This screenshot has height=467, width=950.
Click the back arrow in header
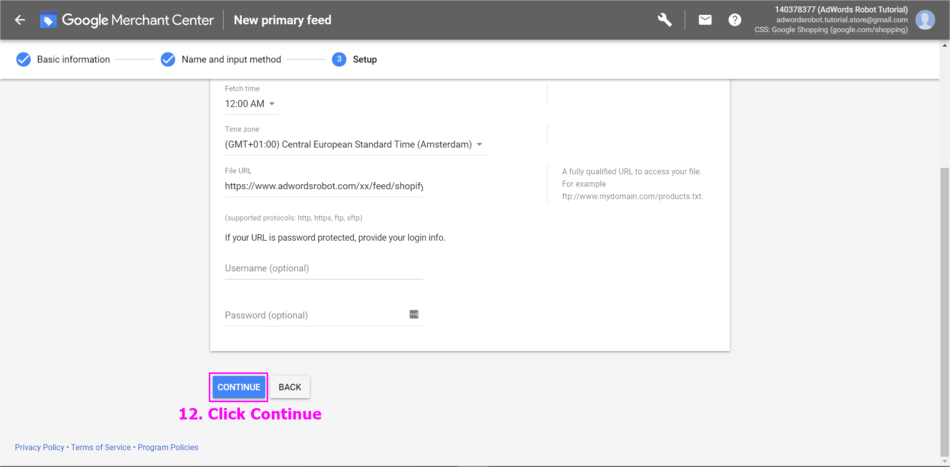[20, 20]
